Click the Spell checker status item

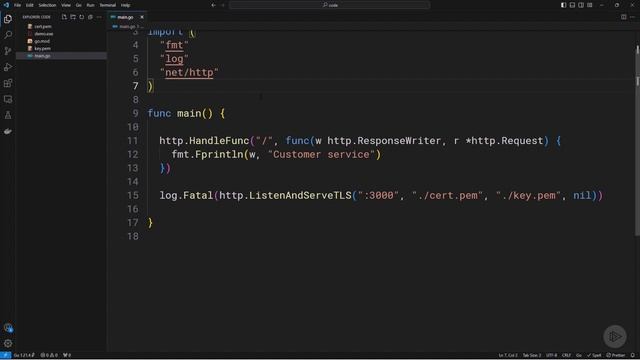pos(594,356)
